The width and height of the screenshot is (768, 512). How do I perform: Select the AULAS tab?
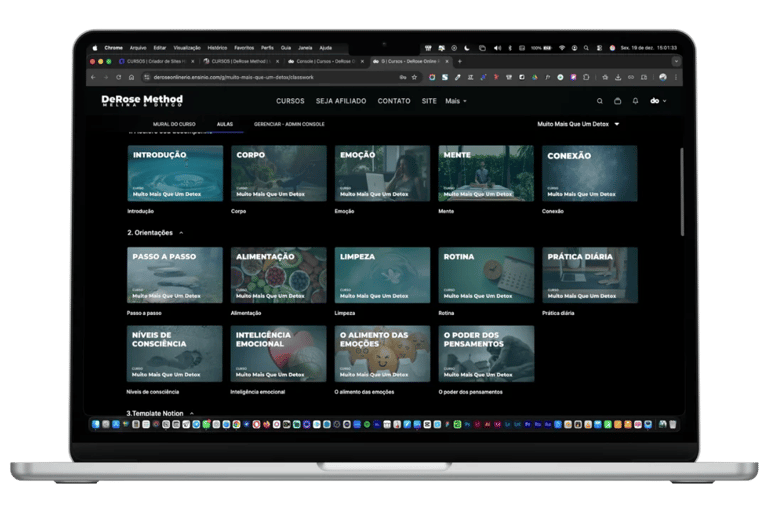tap(225, 124)
